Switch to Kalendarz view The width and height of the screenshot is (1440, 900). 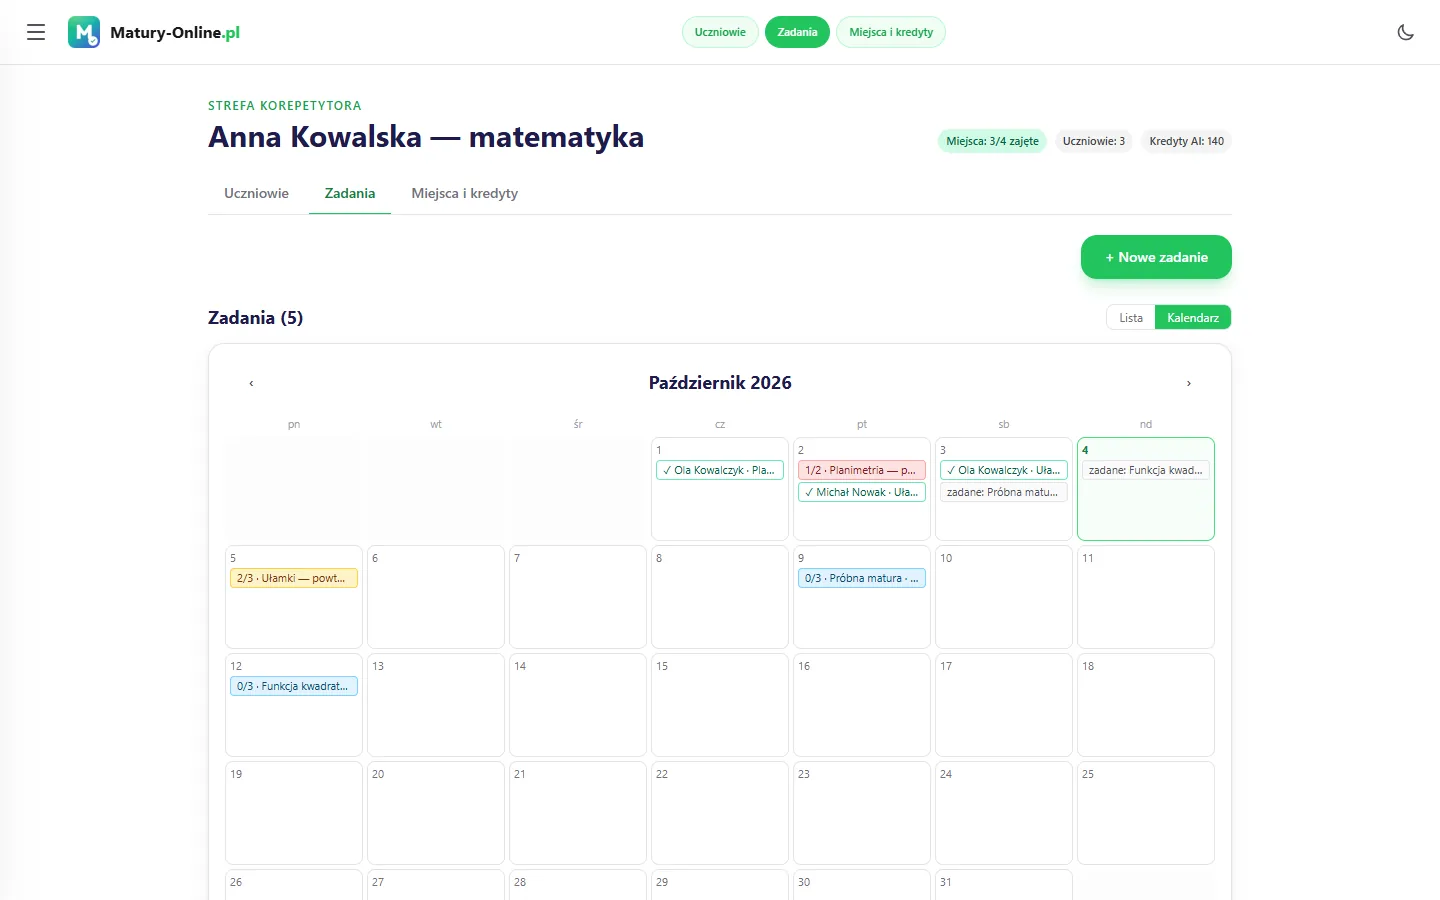pyautogui.click(x=1193, y=318)
